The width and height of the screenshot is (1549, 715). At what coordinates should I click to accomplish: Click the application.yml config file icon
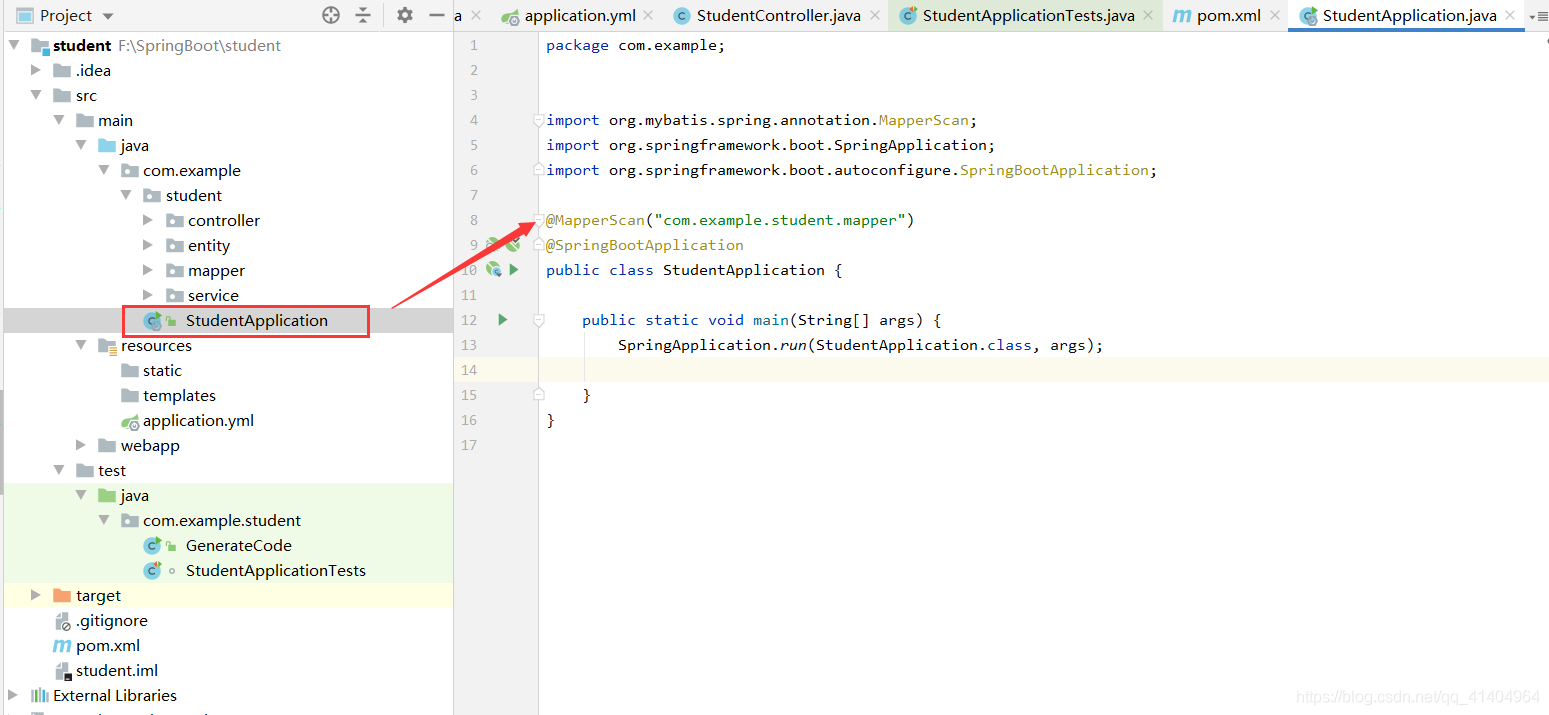coord(131,420)
